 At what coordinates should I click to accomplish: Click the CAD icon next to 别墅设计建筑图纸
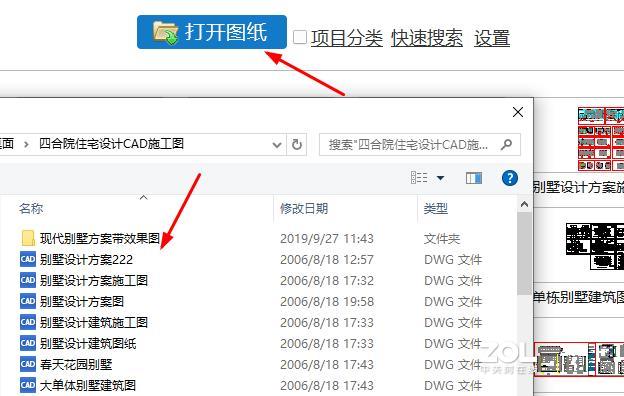click(28, 343)
